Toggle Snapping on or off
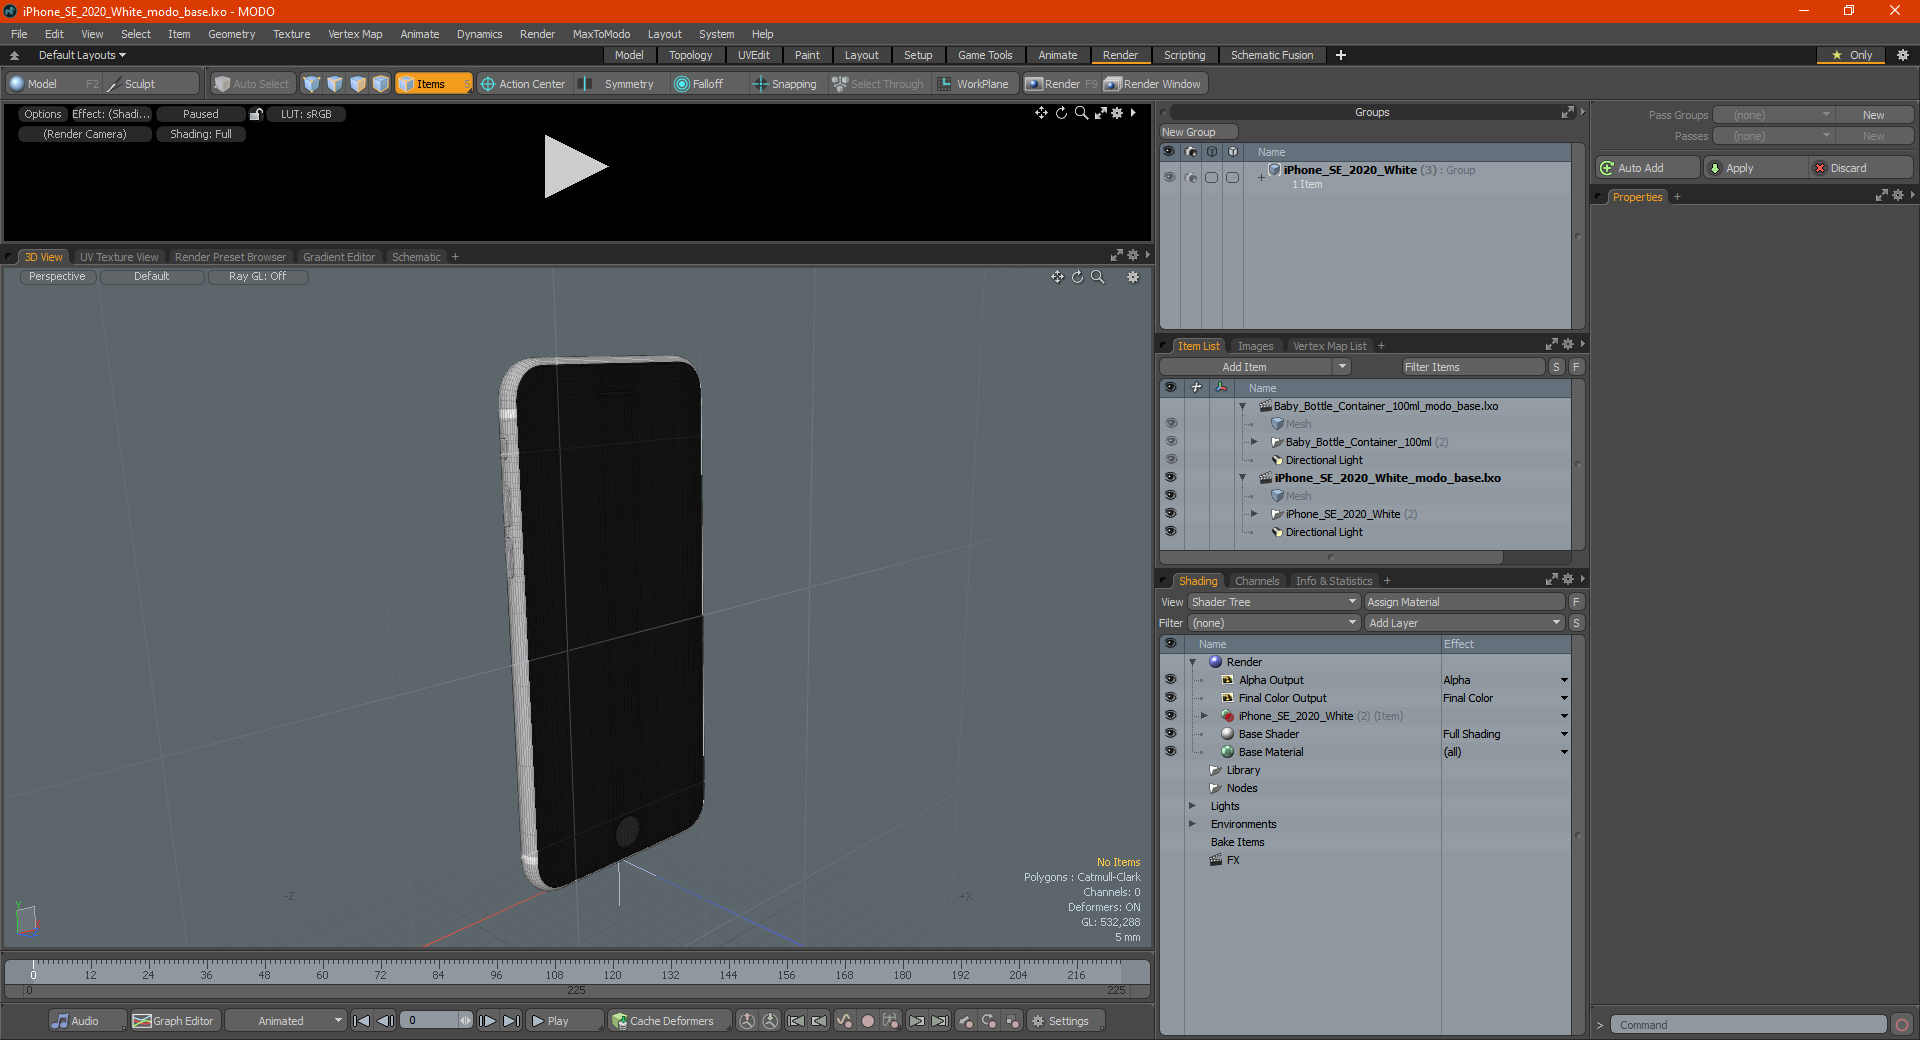This screenshot has height=1040, width=1920. coord(785,84)
